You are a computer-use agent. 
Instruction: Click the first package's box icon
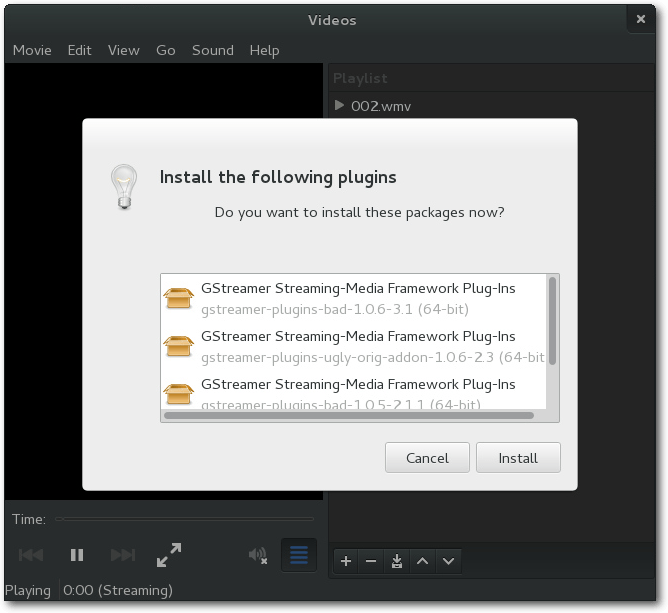[x=179, y=298]
